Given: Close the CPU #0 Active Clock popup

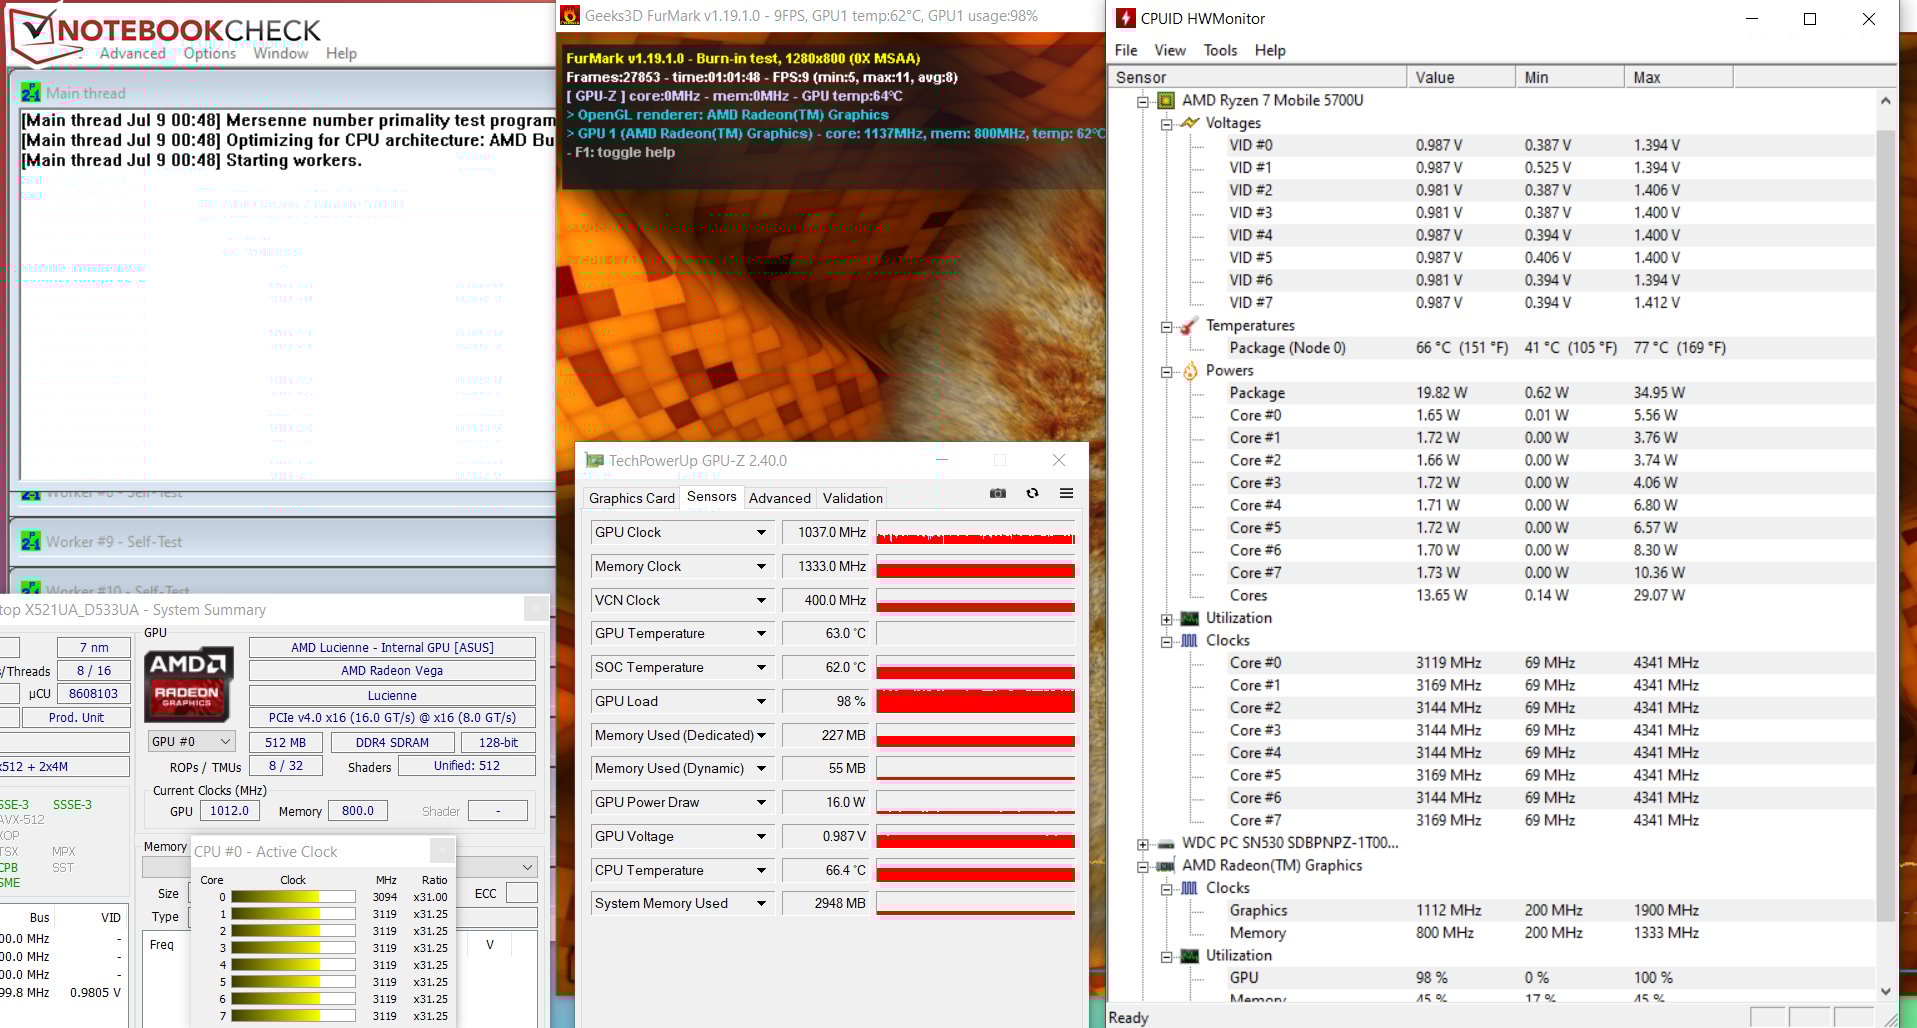Looking at the screenshot, I should 442,851.
